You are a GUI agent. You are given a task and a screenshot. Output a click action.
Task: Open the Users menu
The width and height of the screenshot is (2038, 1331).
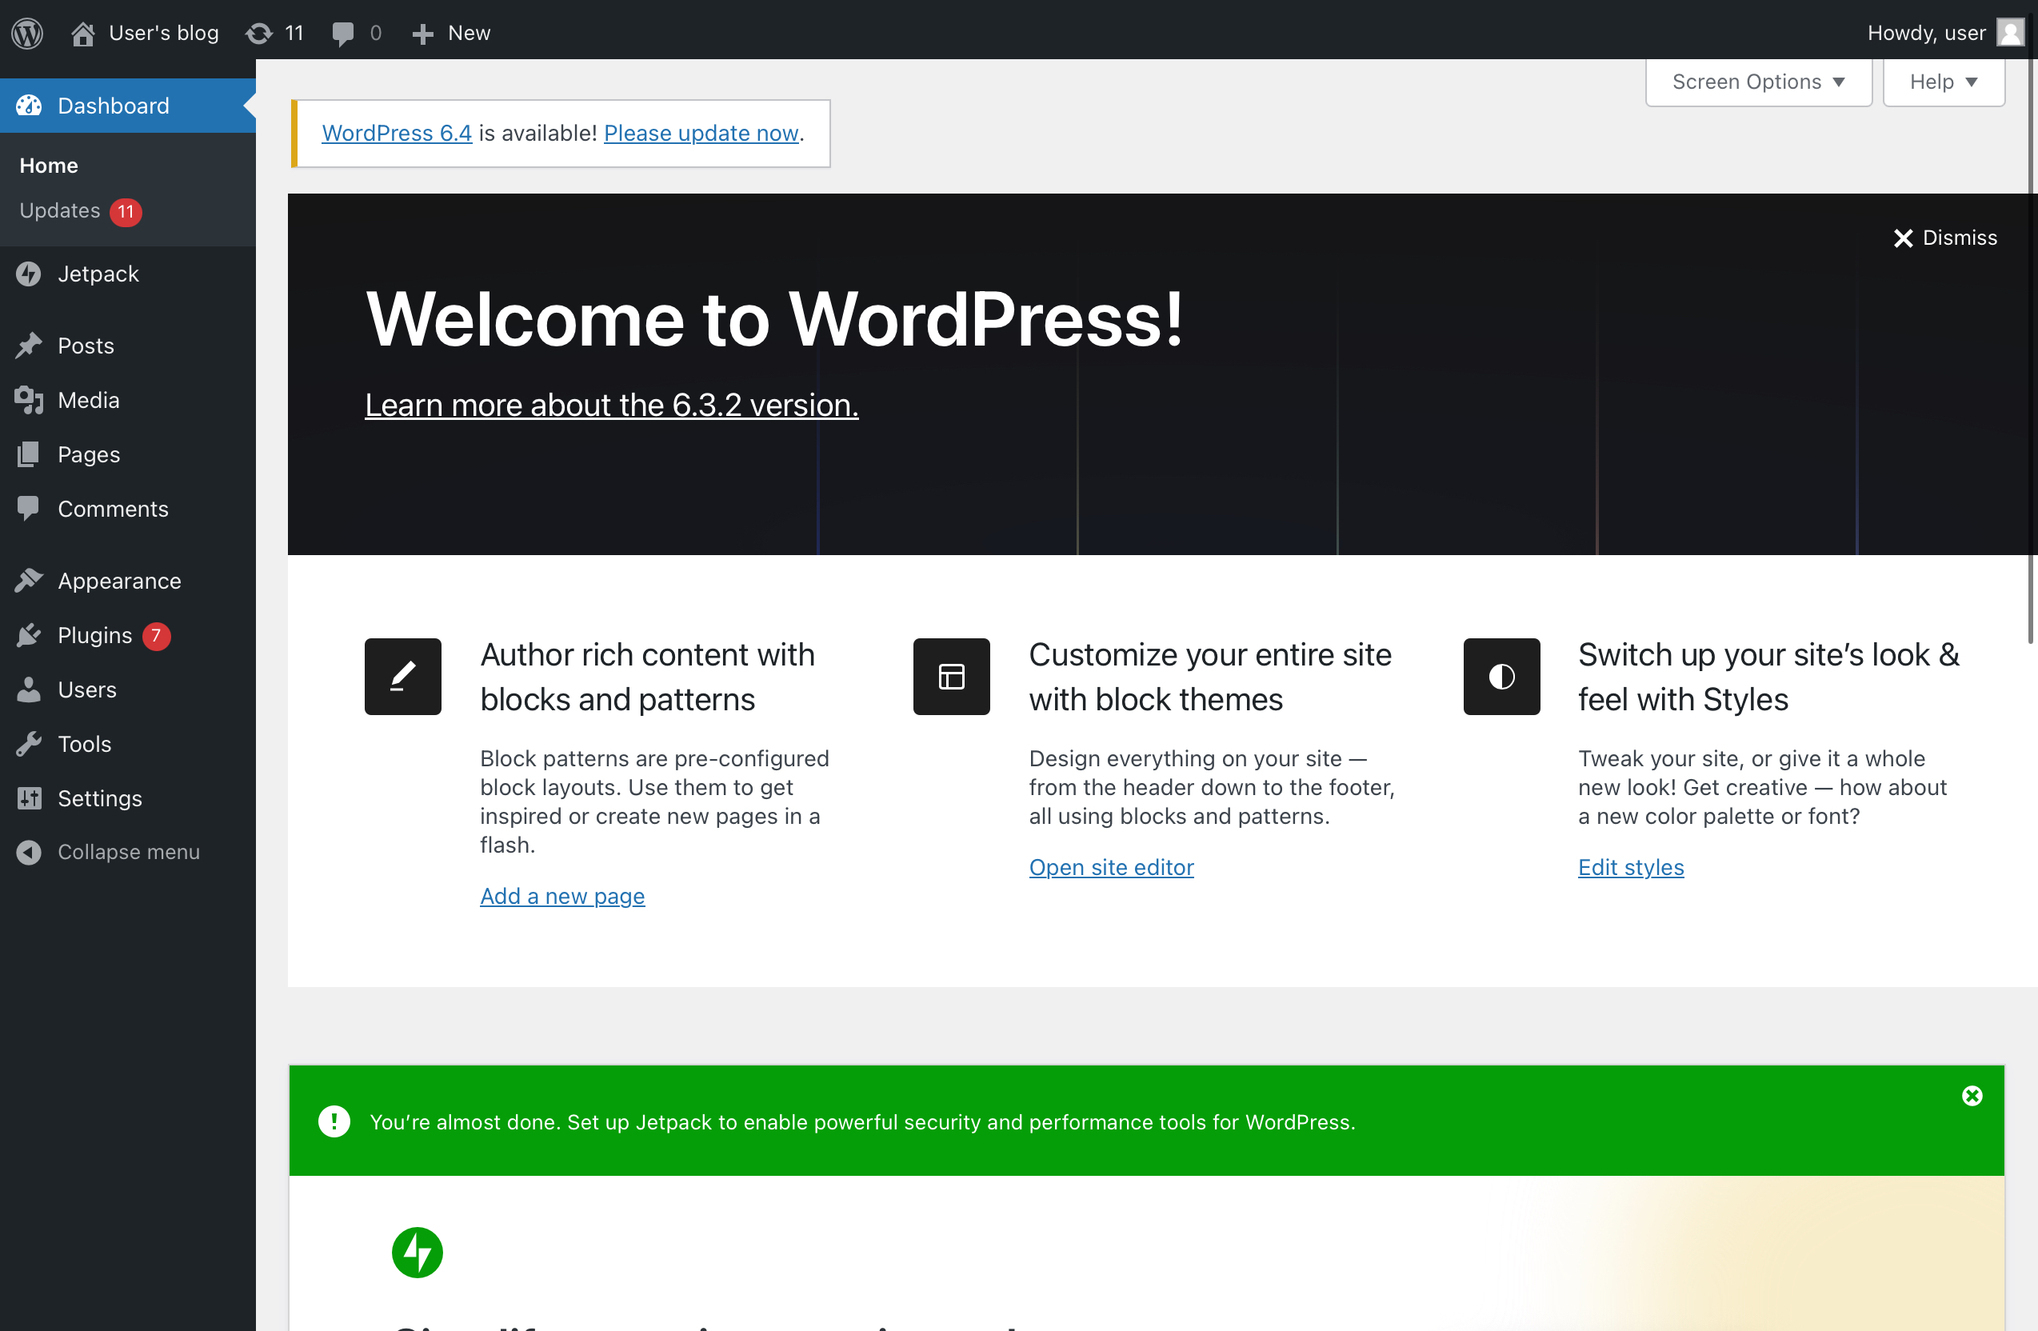[x=128, y=690]
